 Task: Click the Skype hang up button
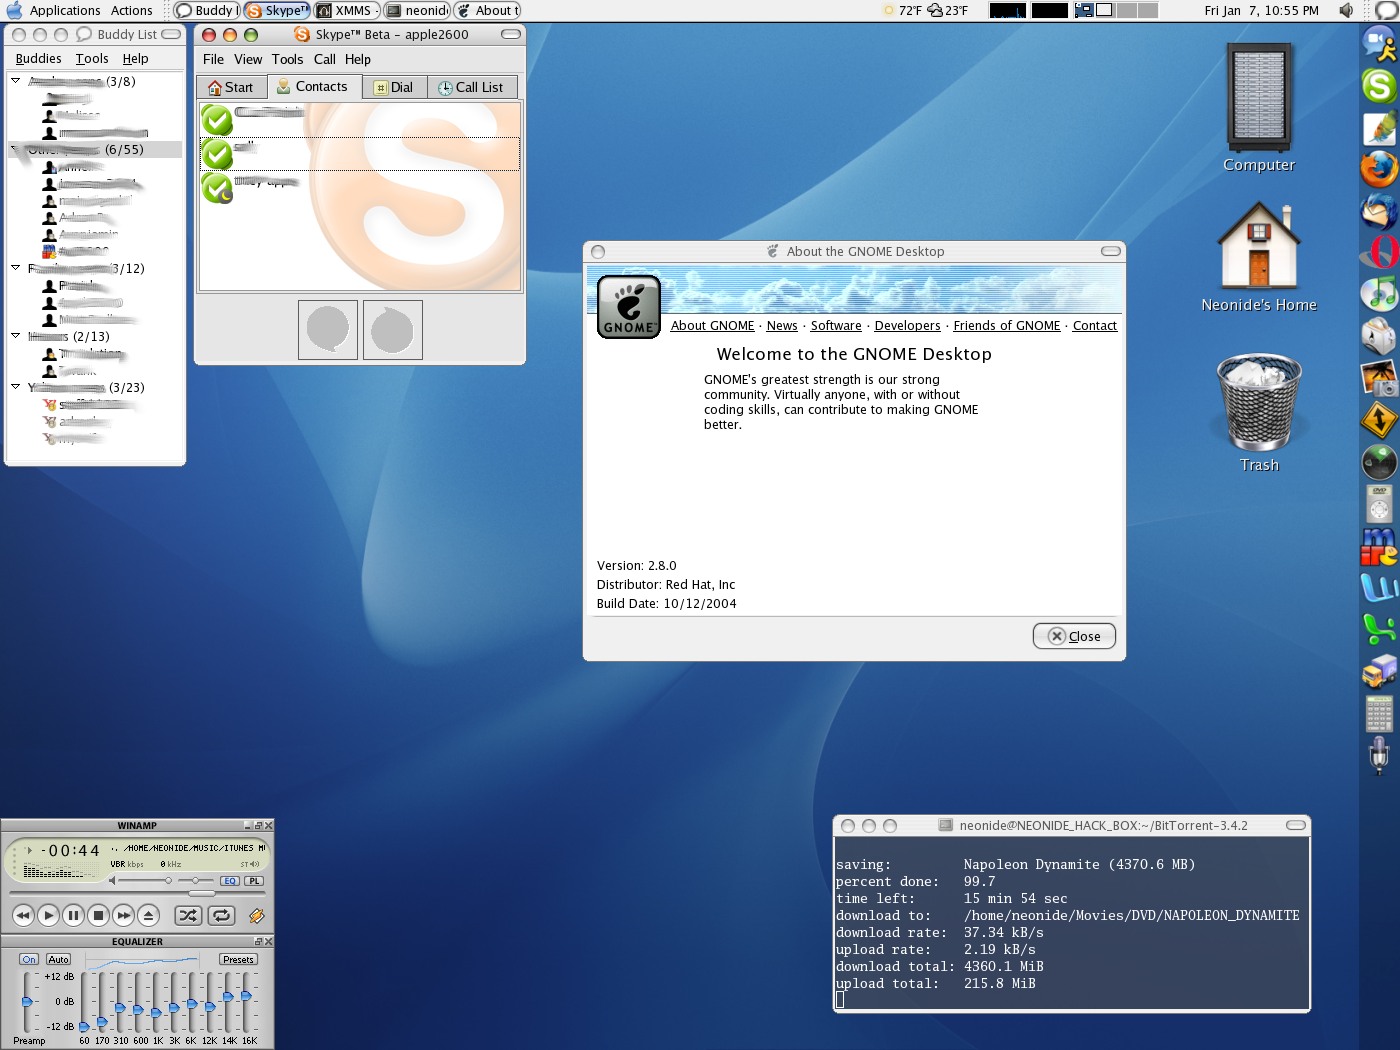pyautogui.click(x=392, y=329)
